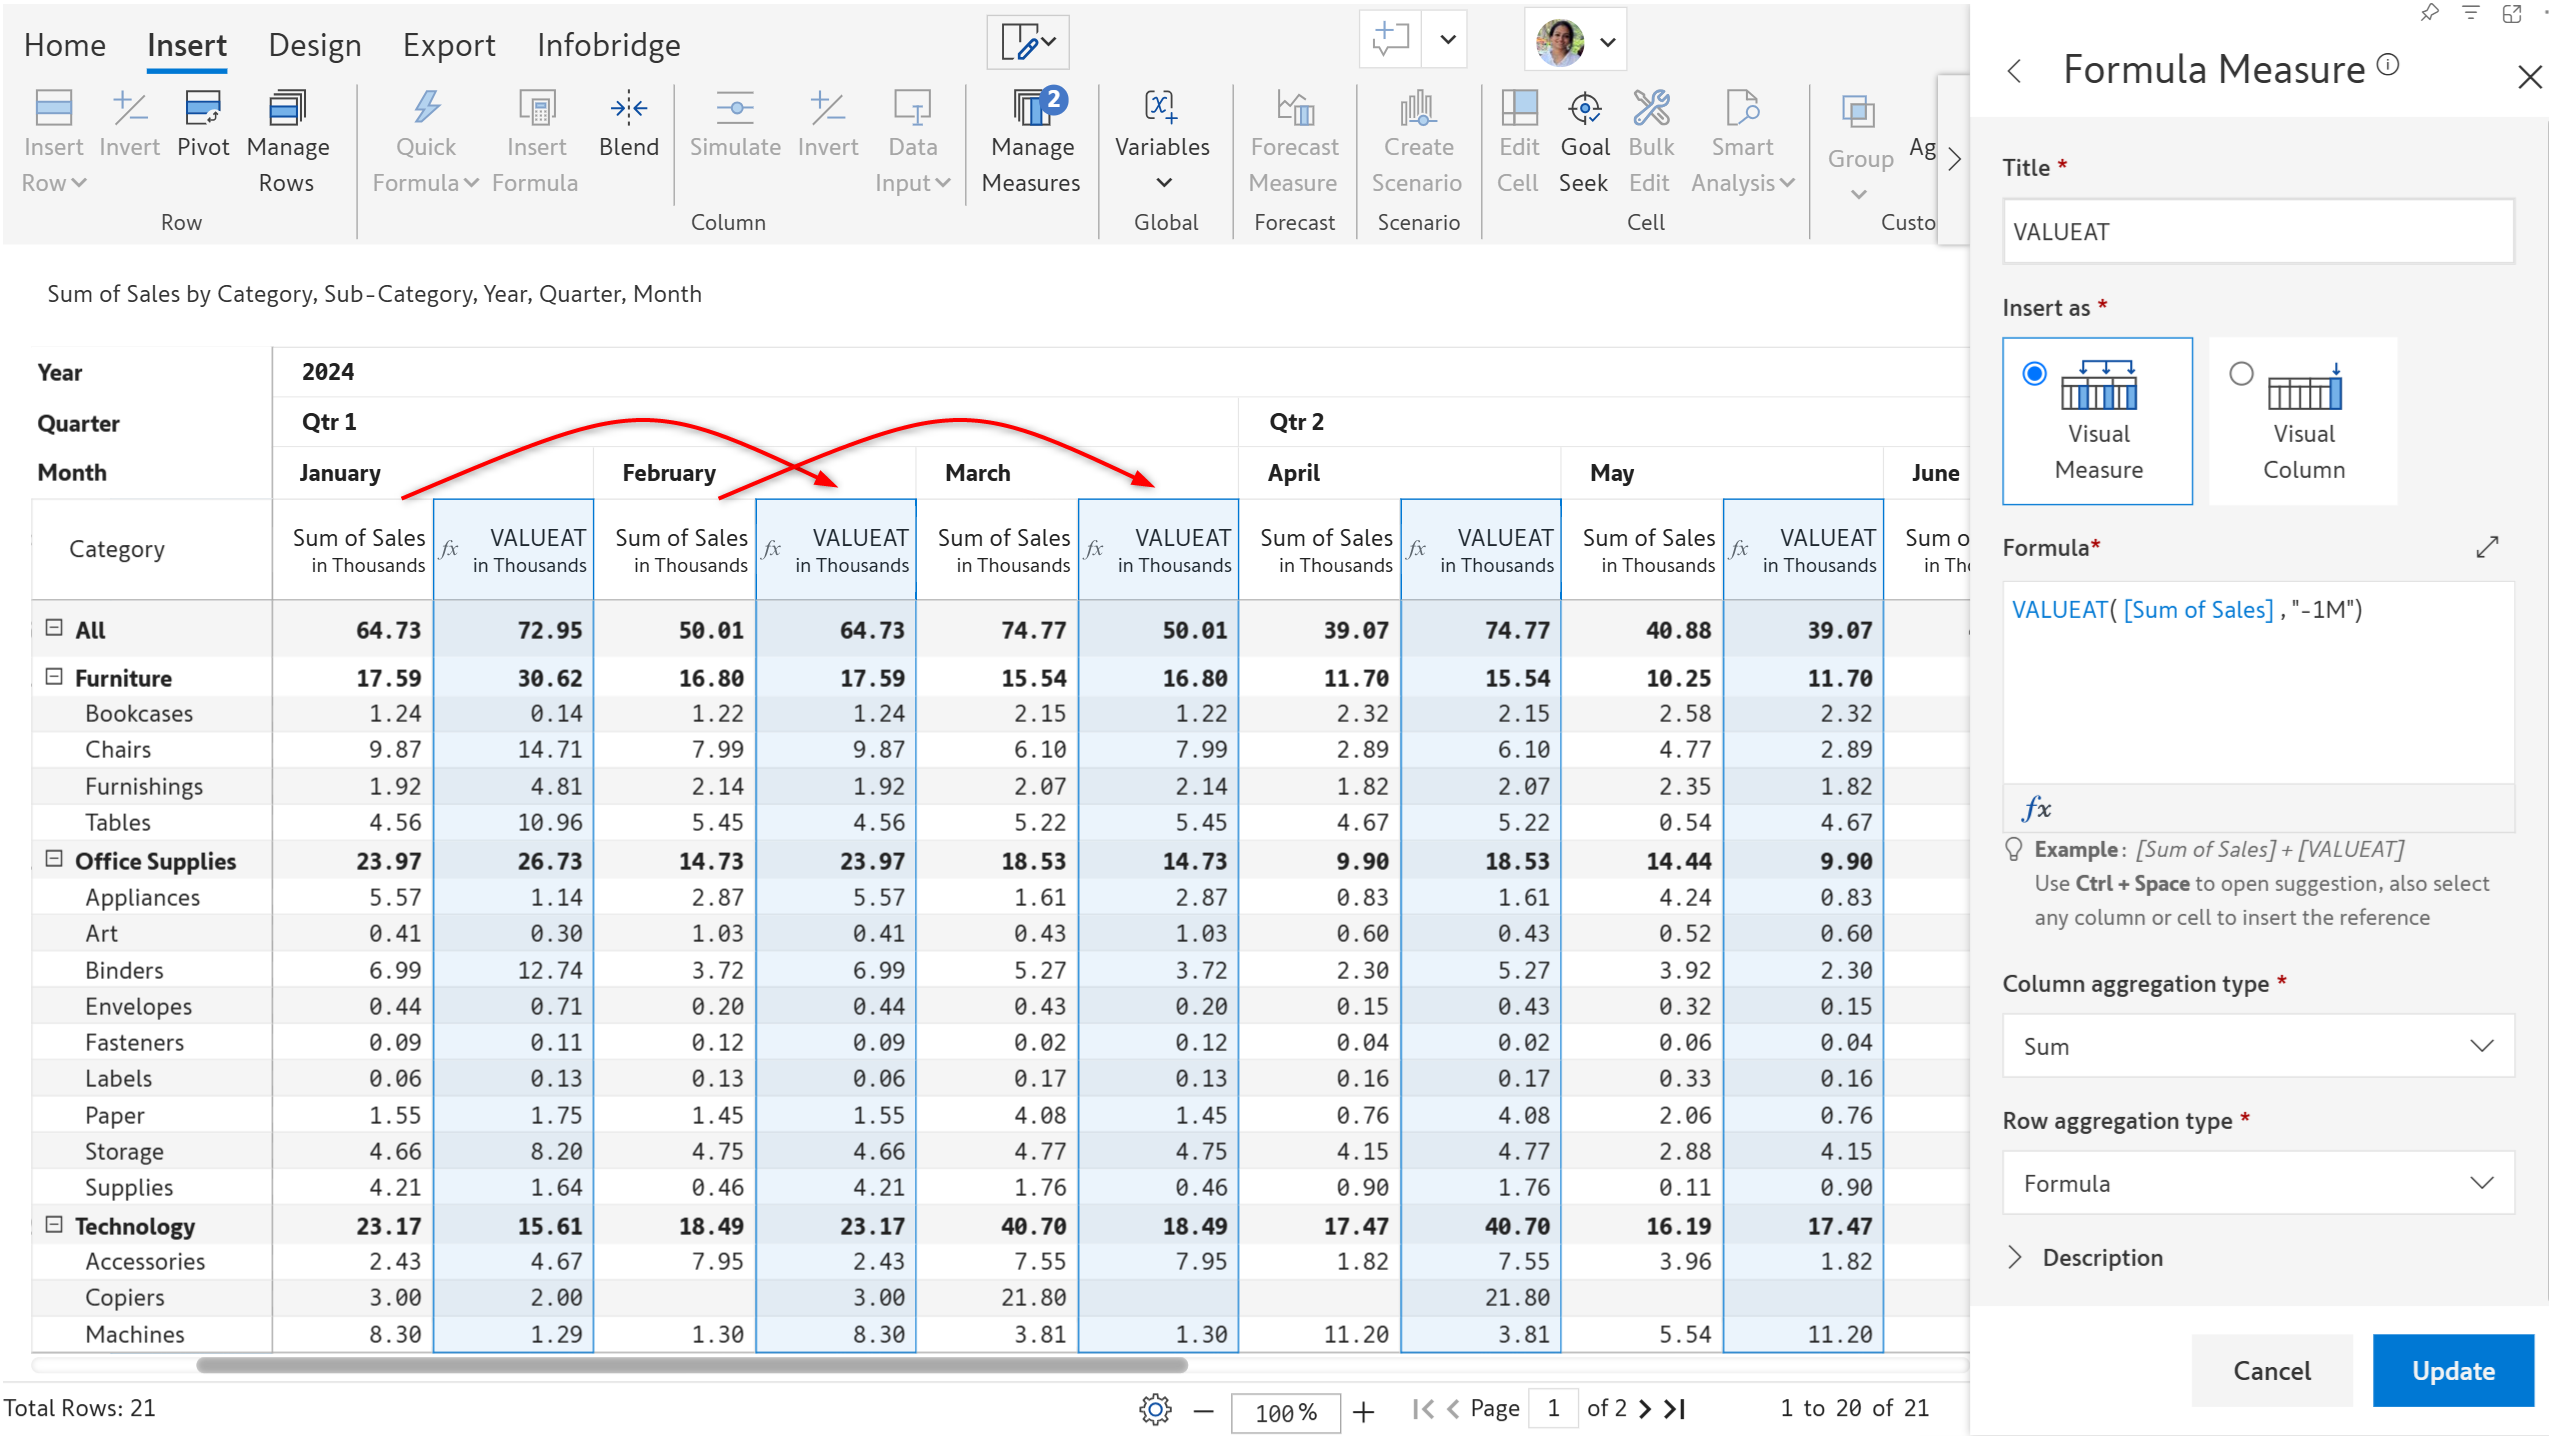Collapse the Technology category row
This screenshot has width=2549, height=1441.
55,1225
